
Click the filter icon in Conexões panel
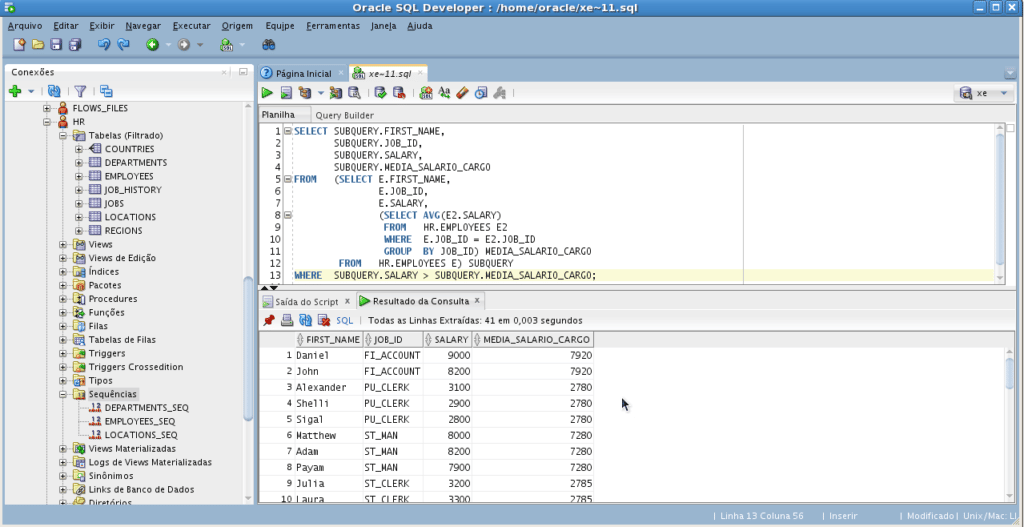click(x=81, y=91)
